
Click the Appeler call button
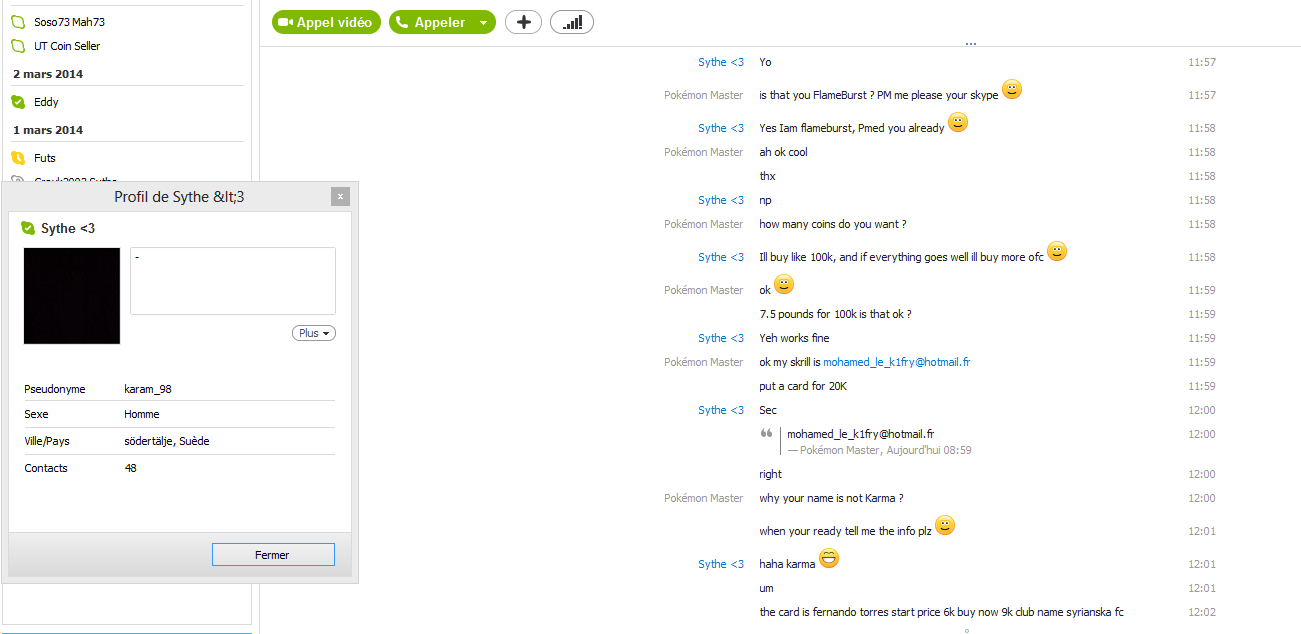432,22
